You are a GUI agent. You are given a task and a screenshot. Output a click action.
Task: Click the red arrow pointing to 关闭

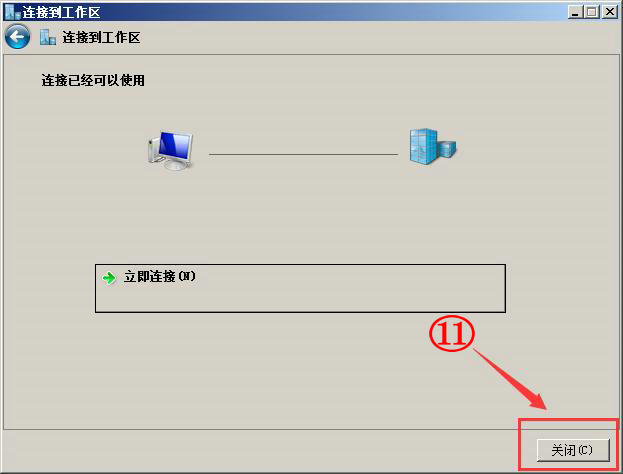(511, 379)
